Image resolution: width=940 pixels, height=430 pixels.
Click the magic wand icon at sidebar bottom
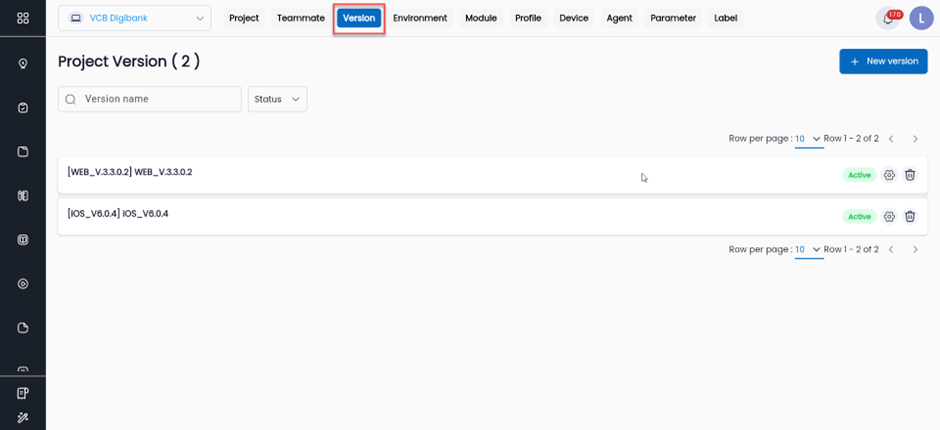(23, 417)
